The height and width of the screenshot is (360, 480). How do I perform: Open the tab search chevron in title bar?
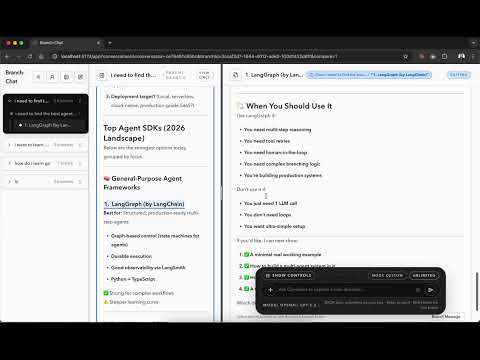tap(473, 43)
